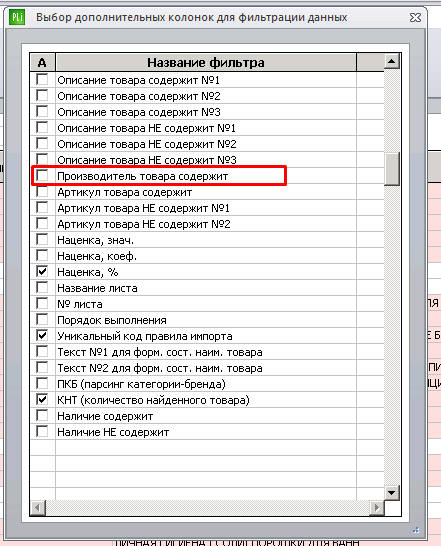Close the filter columns dialog
Screen dimensions: 441x546
coord(415,17)
